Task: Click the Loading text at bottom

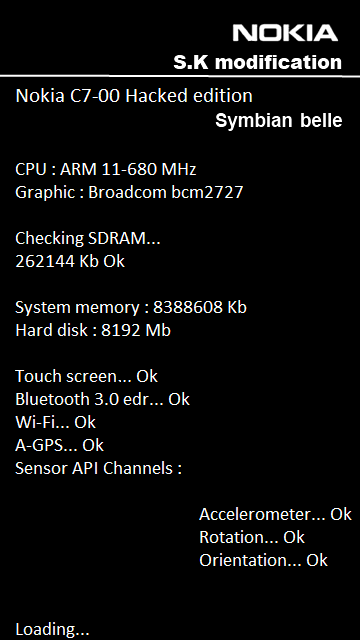Action: tap(52, 630)
